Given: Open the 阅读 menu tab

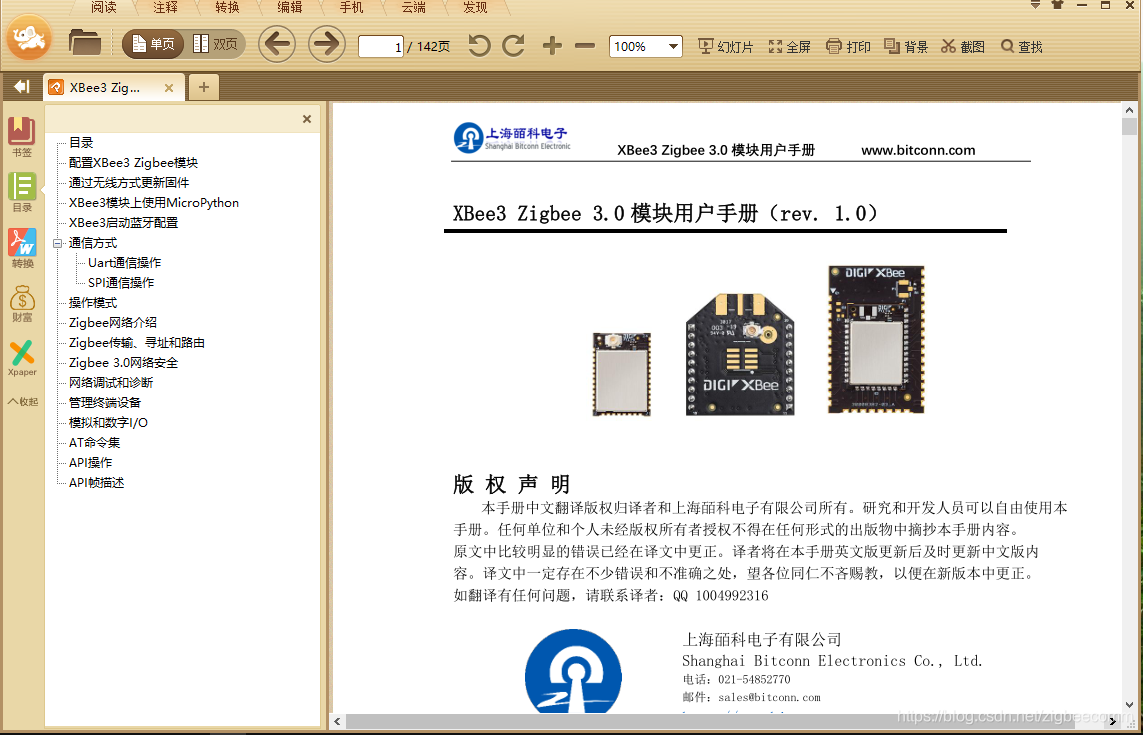Looking at the screenshot, I should coord(104,8).
